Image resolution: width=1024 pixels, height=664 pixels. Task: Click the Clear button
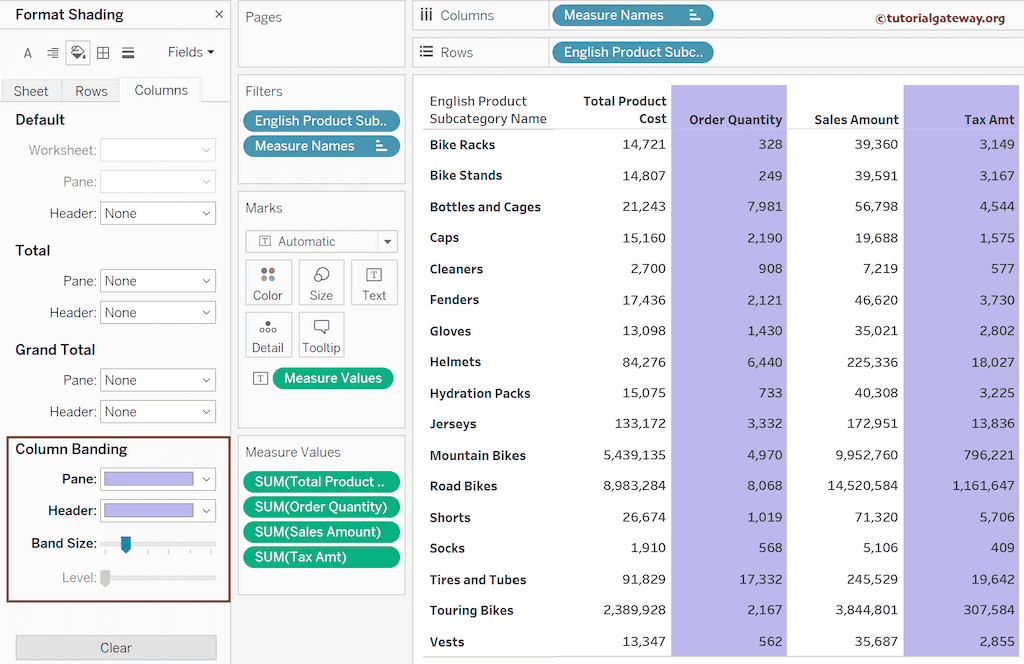pyautogui.click(x=115, y=647)
